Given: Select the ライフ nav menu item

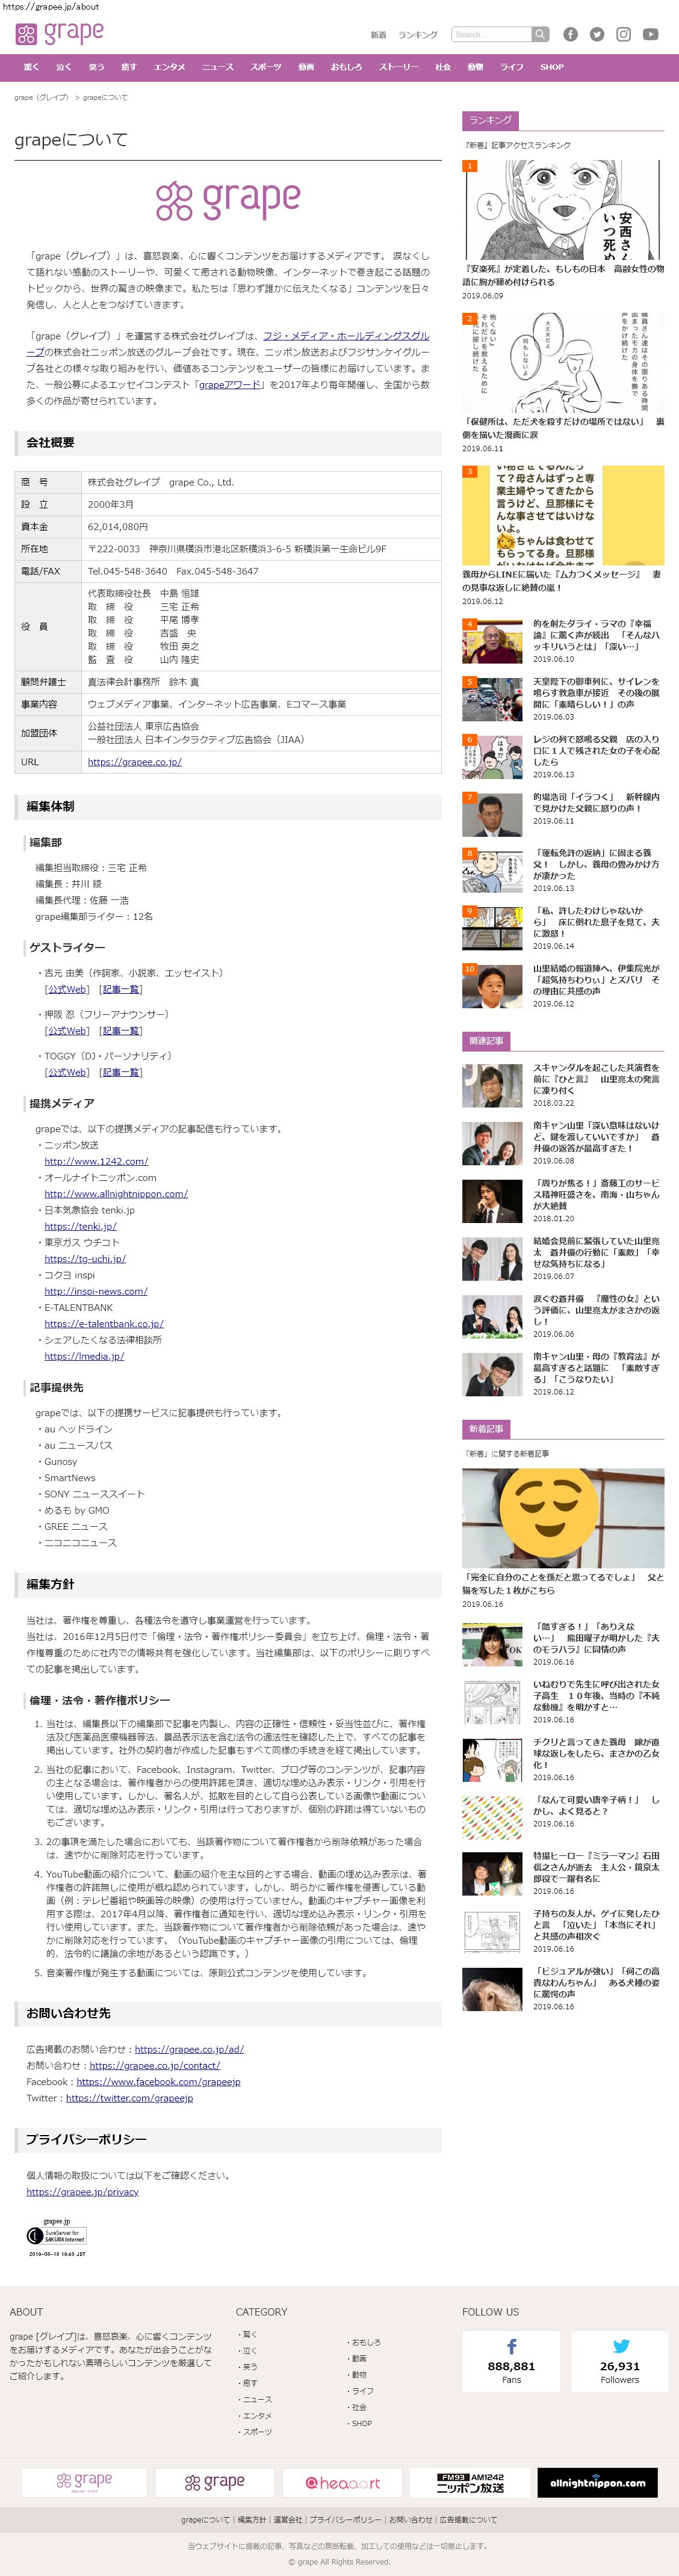Looking at the screenshot, I should point(512,67).
